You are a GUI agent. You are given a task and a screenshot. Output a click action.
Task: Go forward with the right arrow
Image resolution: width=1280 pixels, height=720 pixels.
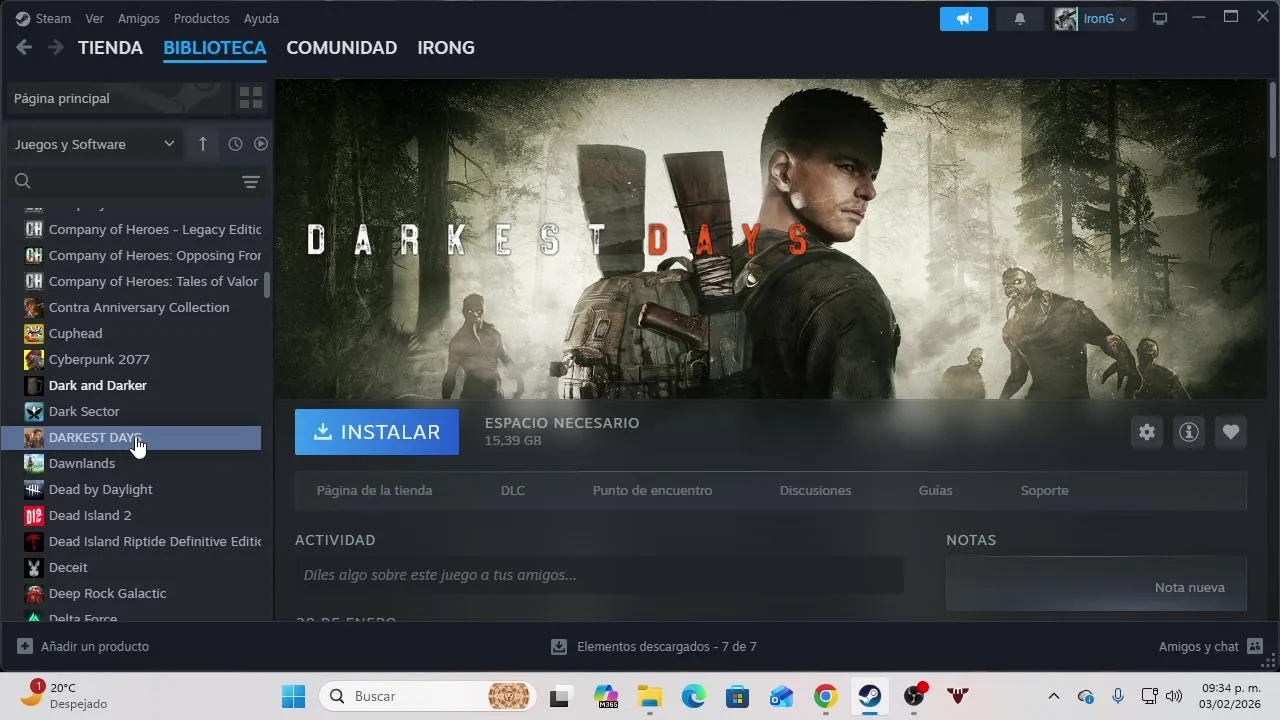click(56, 47)
